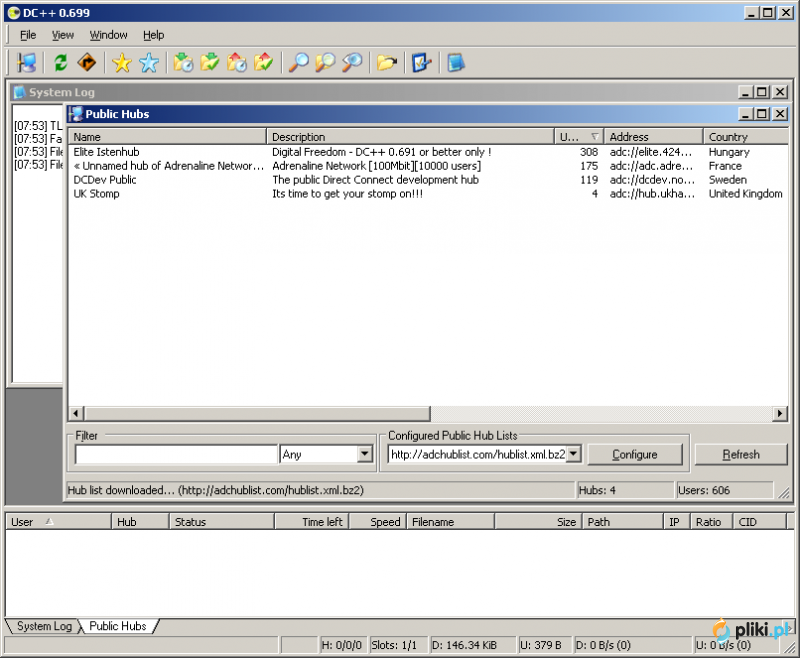The image size is (800, 658).
Task: Click the Refresh button
Action: (x=741, y=454)
